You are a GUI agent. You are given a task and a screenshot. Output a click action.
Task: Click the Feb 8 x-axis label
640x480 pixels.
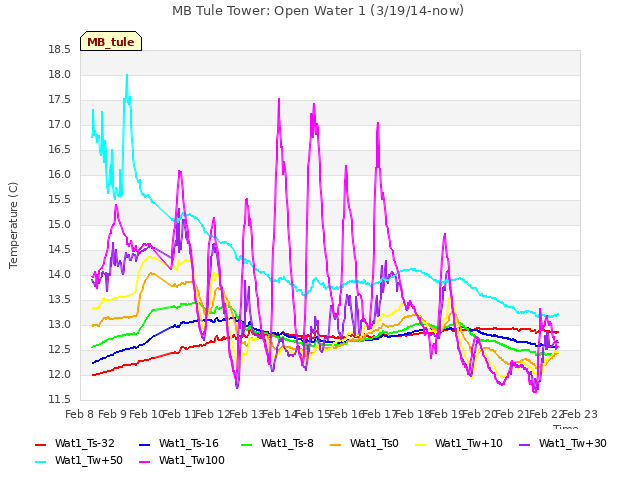(80, 414)
